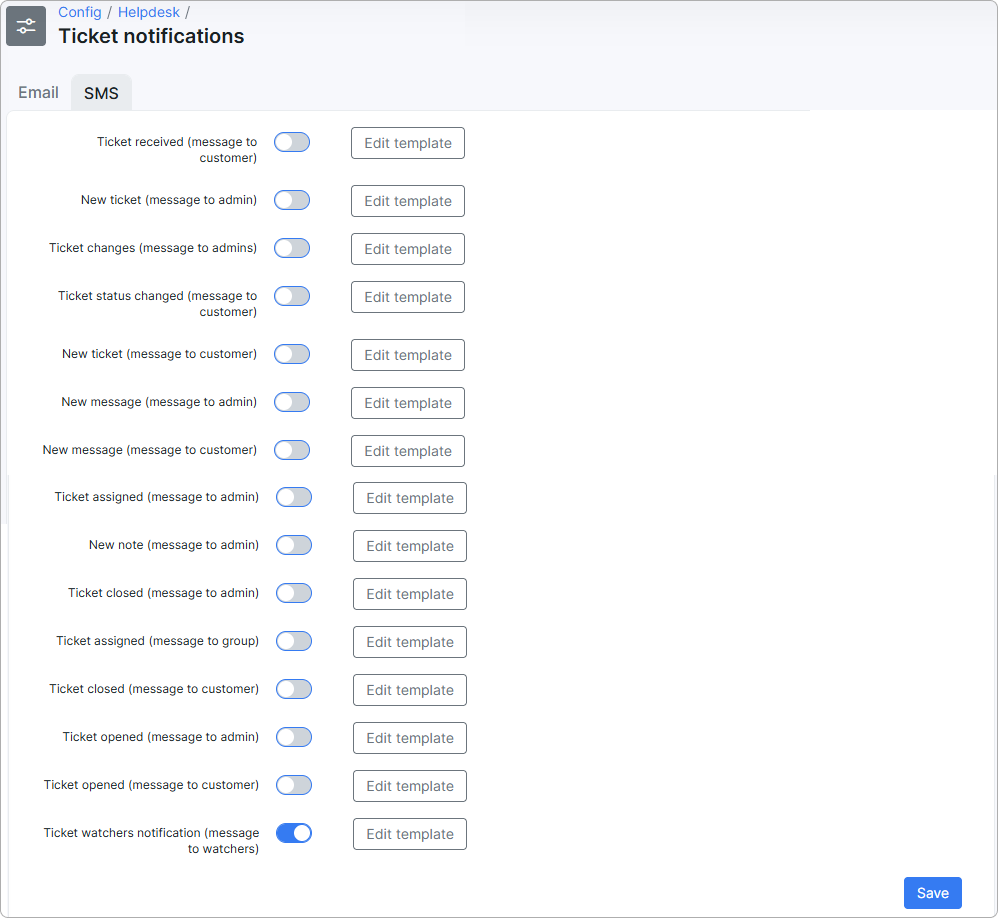Toggle Ticket changes (message to admins)
Image resolution: width=998 pixels, height=918 pixels.
pyautogui.click(x=292, y=248)
